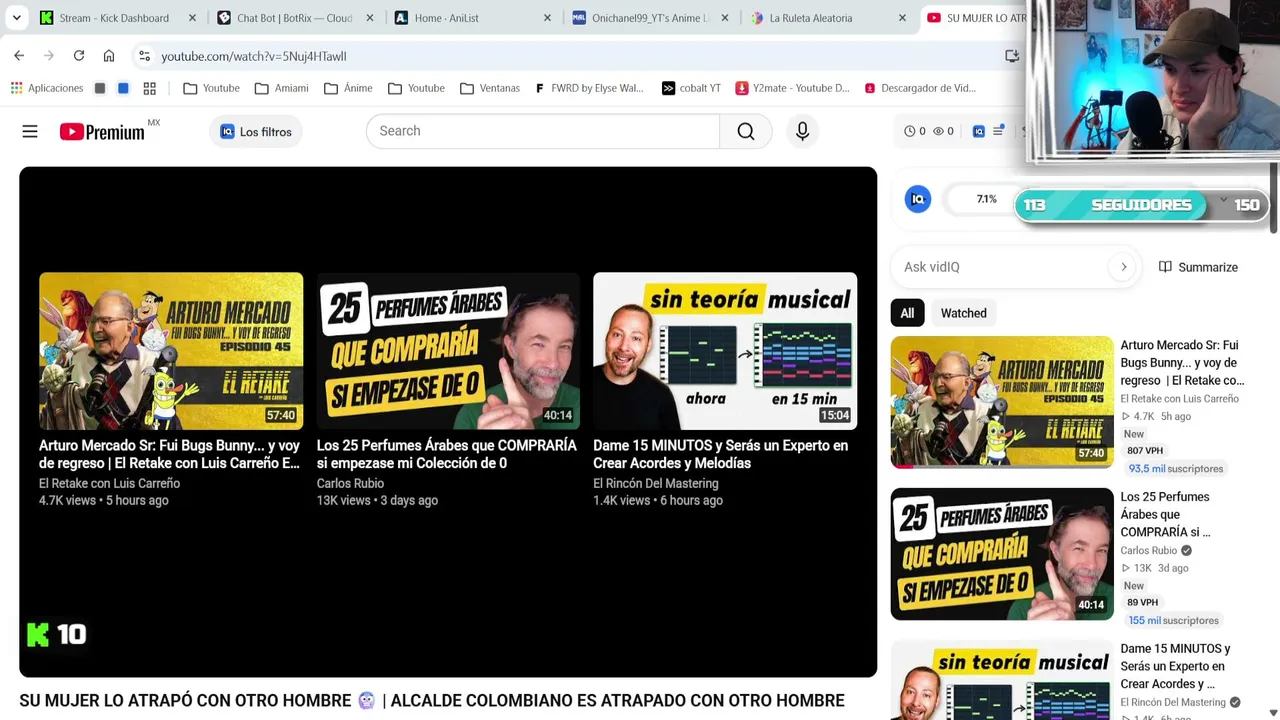The image size is (1280, 720).
Task: Open the Amiami bookmarks folder
Action: [281, 88]
